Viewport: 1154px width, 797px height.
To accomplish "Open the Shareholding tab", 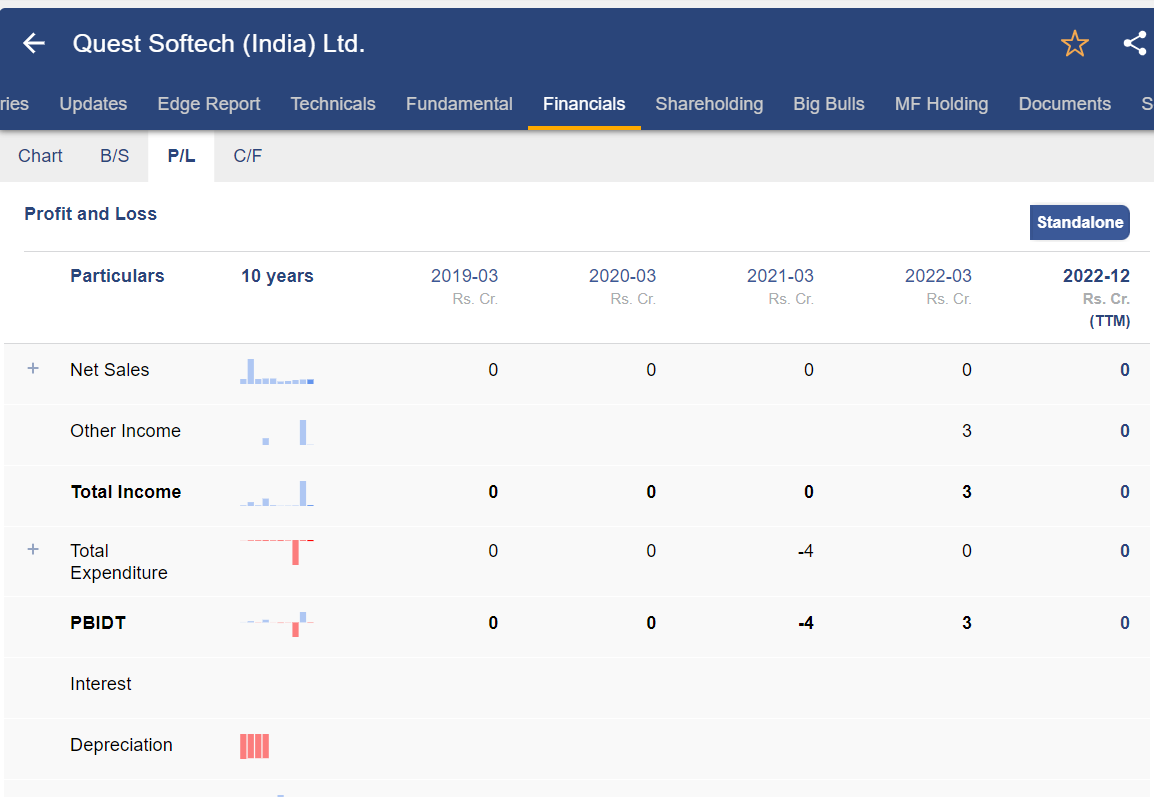I will [709, 104].
